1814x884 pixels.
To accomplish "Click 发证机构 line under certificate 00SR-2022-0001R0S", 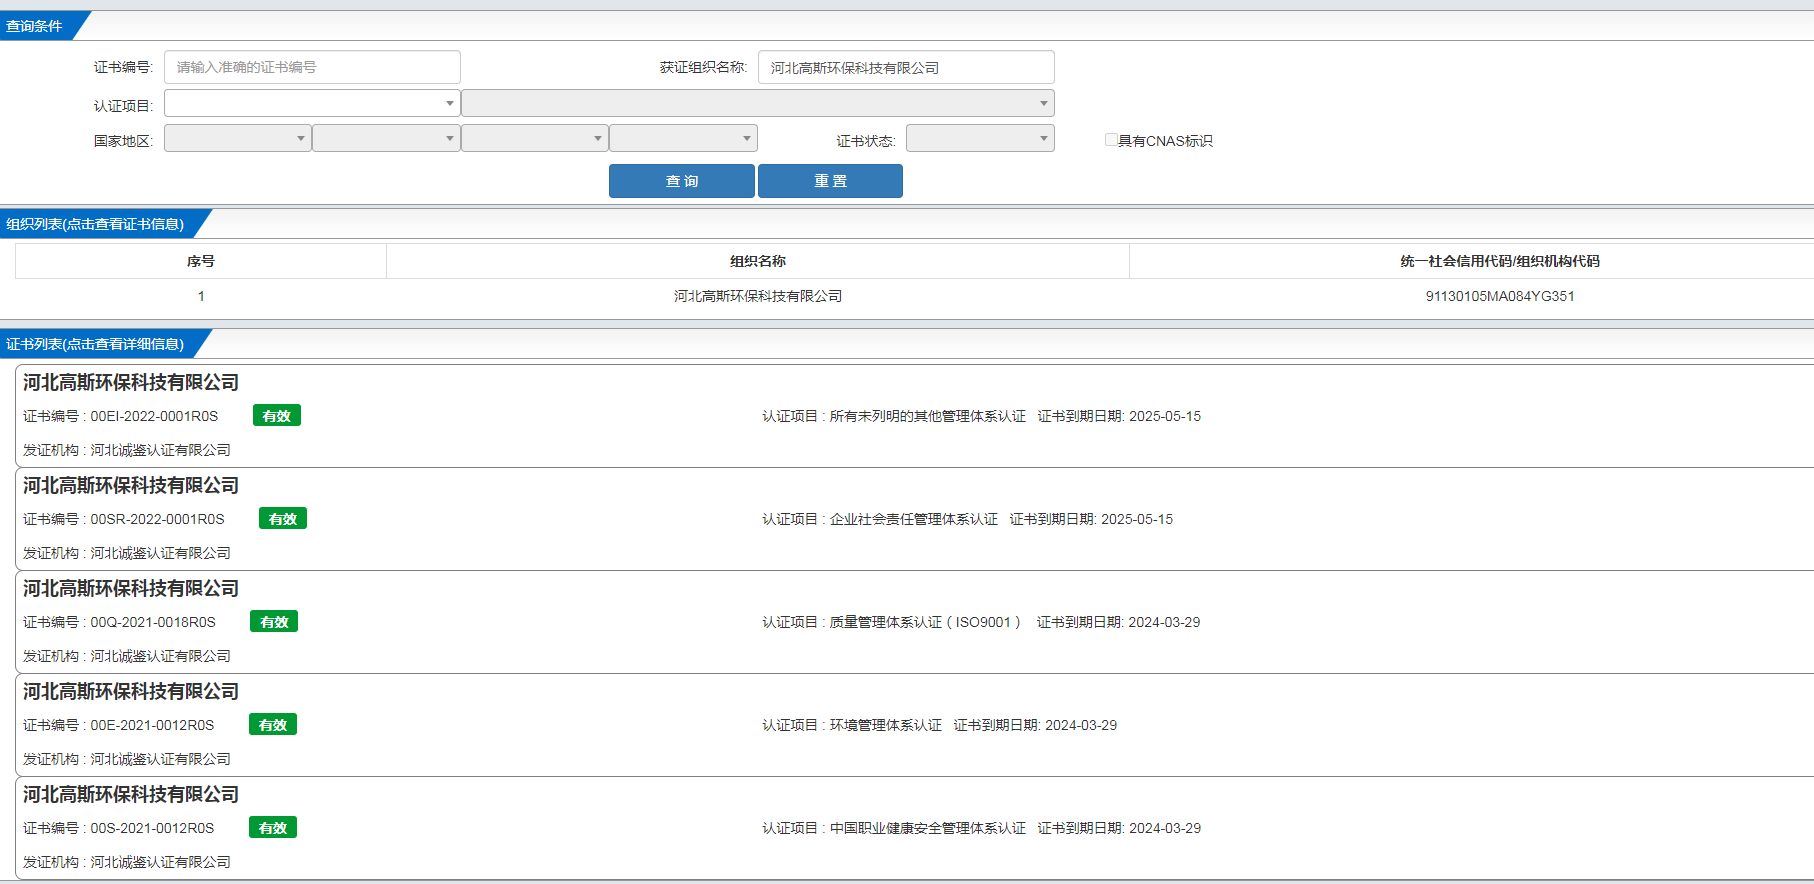I will pos(127,553).
